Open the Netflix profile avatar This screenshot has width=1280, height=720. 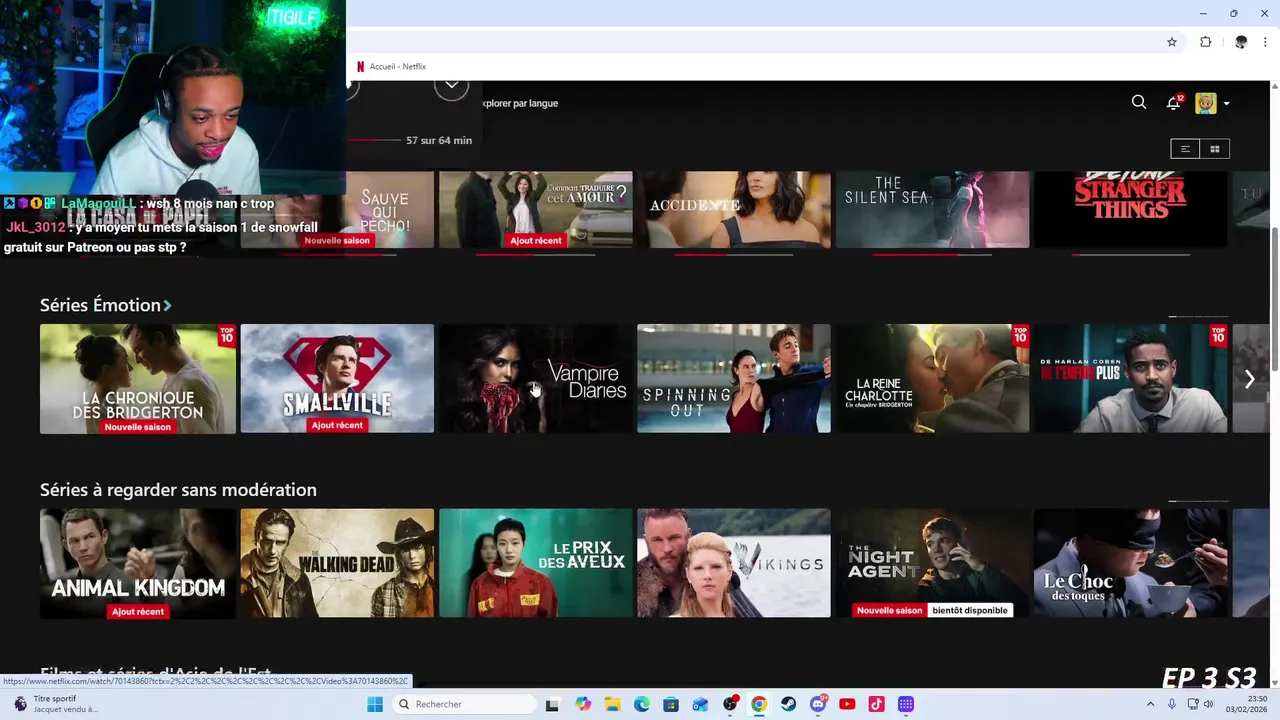(1206, 103)
